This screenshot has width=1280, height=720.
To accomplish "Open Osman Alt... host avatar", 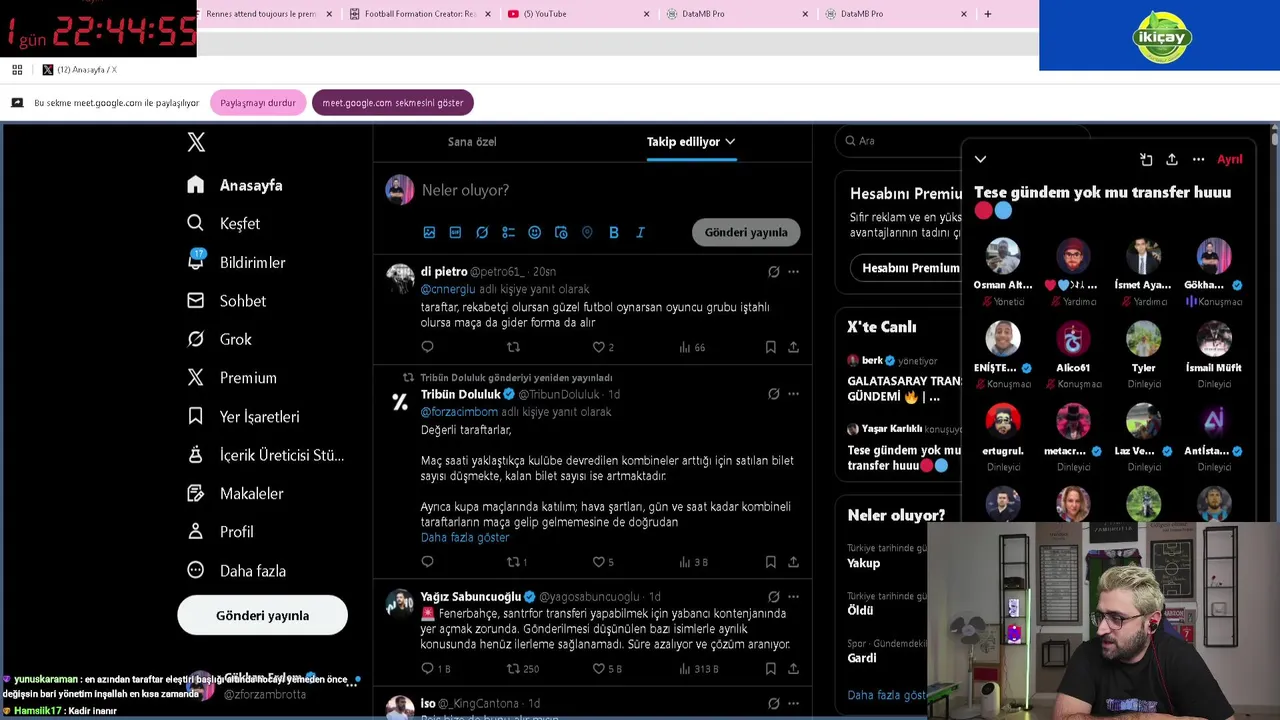I will coord(1003,256).
